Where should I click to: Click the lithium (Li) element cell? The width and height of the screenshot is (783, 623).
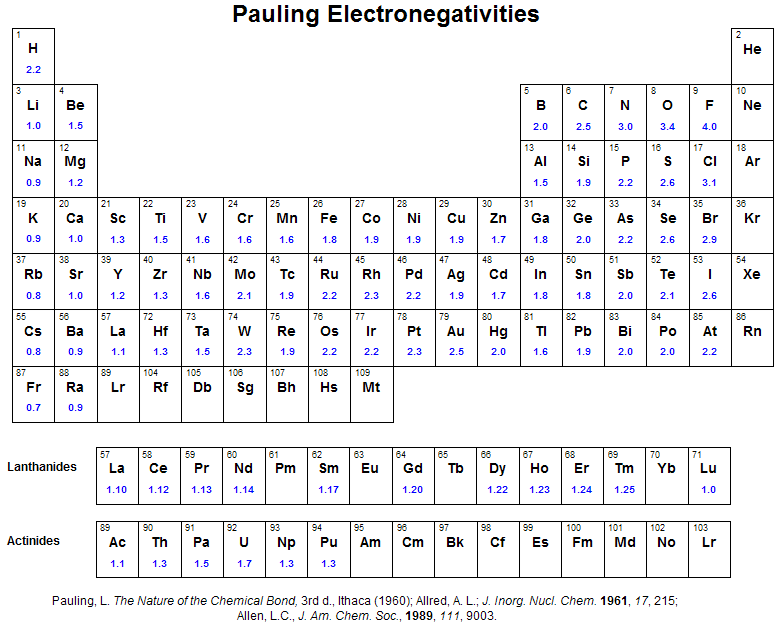tap(33, 113)
